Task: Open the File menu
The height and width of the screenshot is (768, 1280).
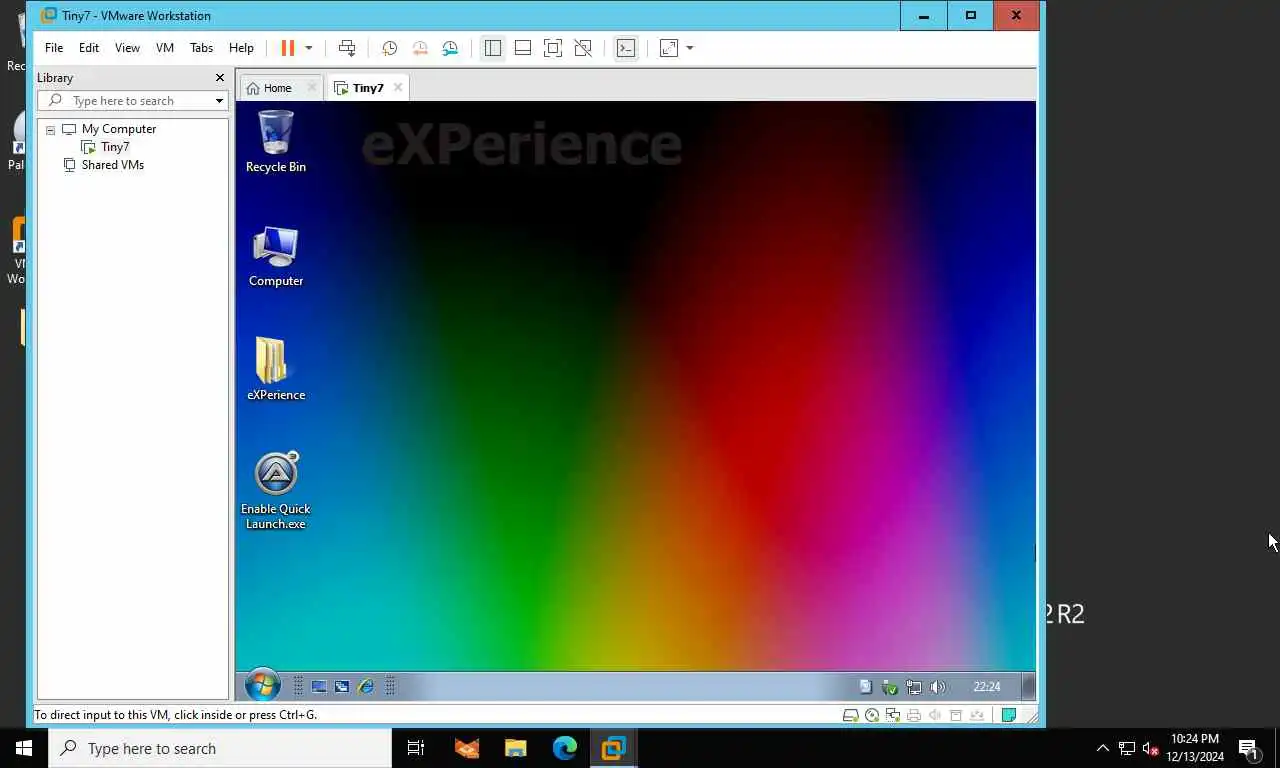Action: (x=54, y=48)
